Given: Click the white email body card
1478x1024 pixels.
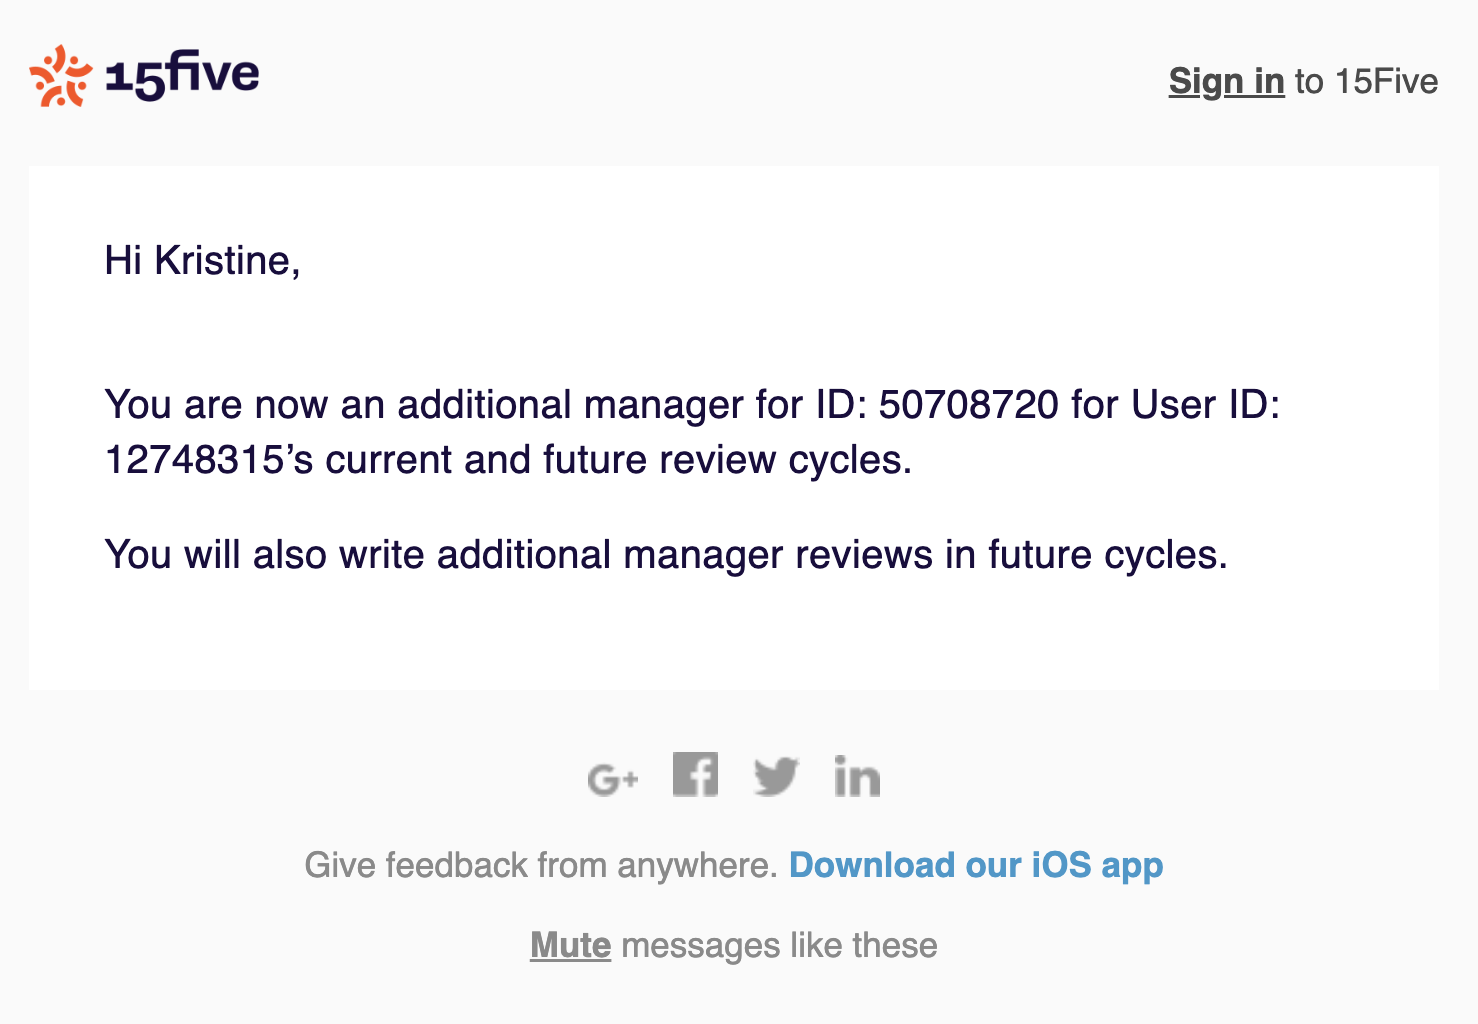Looking at the screenshot, I should (x=739, y=640).
